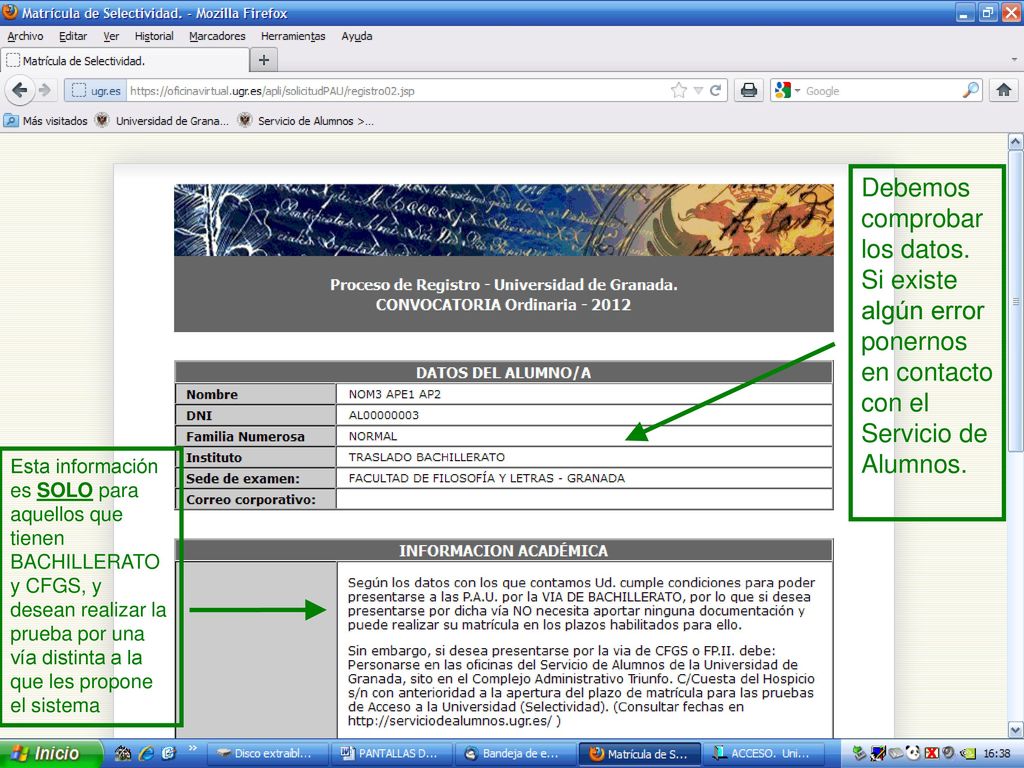Open URL history dropdown arrow
Viewport: 1024px width, 768px height.
pos(698,91)
